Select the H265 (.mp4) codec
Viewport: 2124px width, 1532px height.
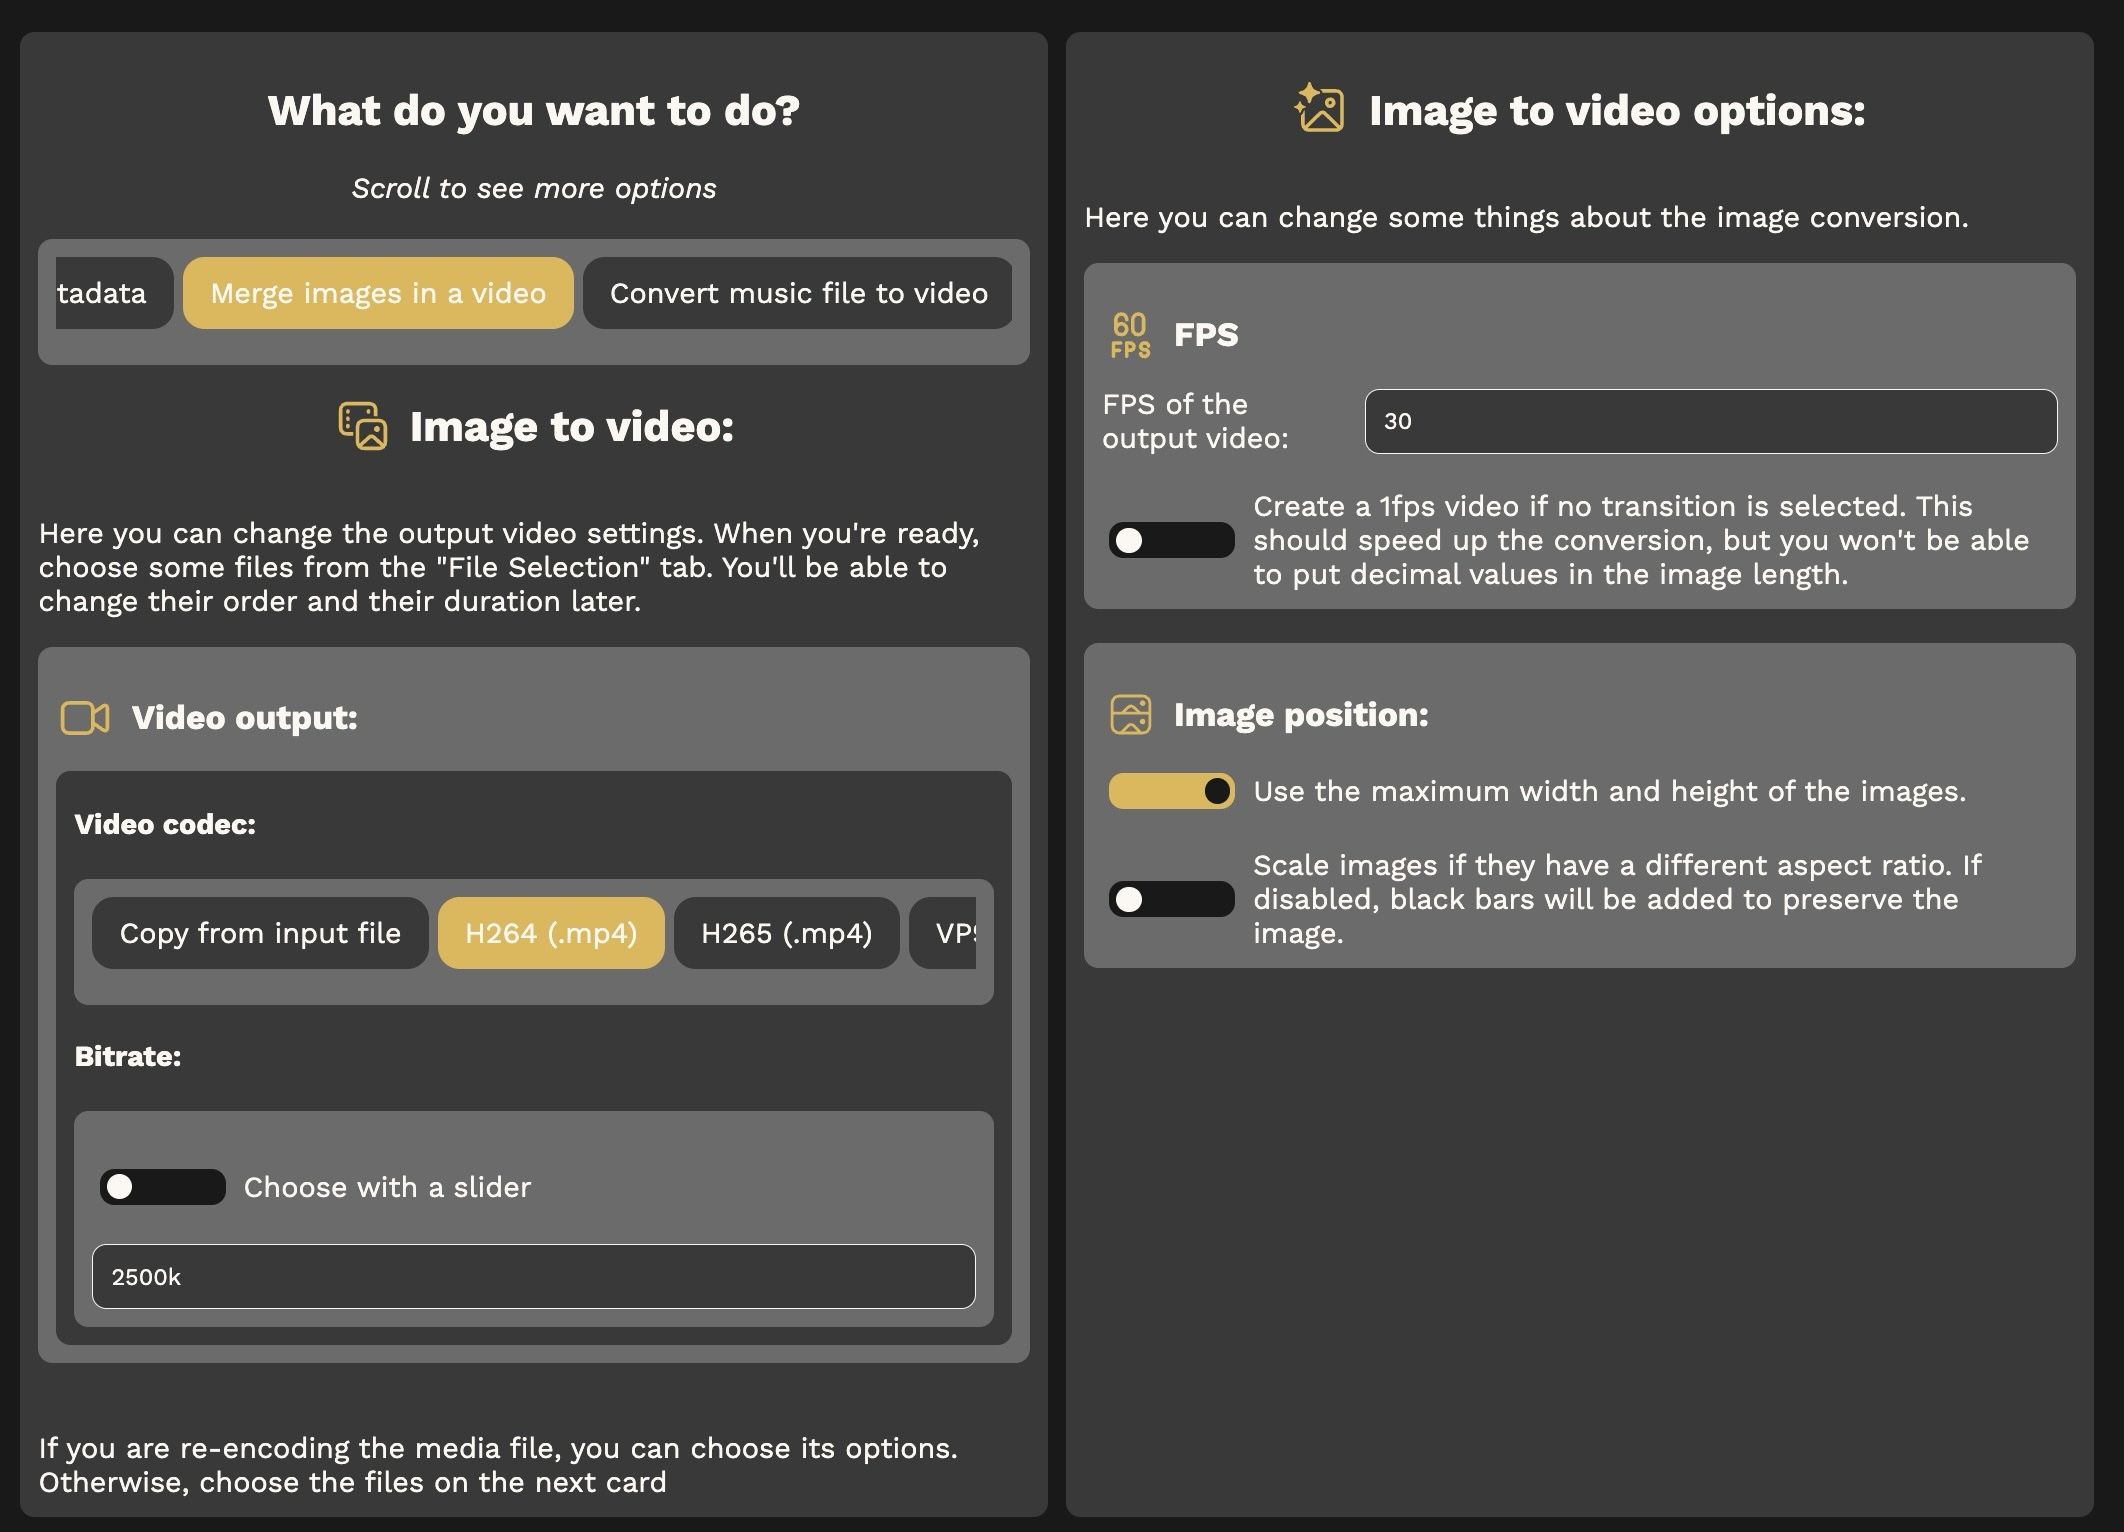coord(787,933)
